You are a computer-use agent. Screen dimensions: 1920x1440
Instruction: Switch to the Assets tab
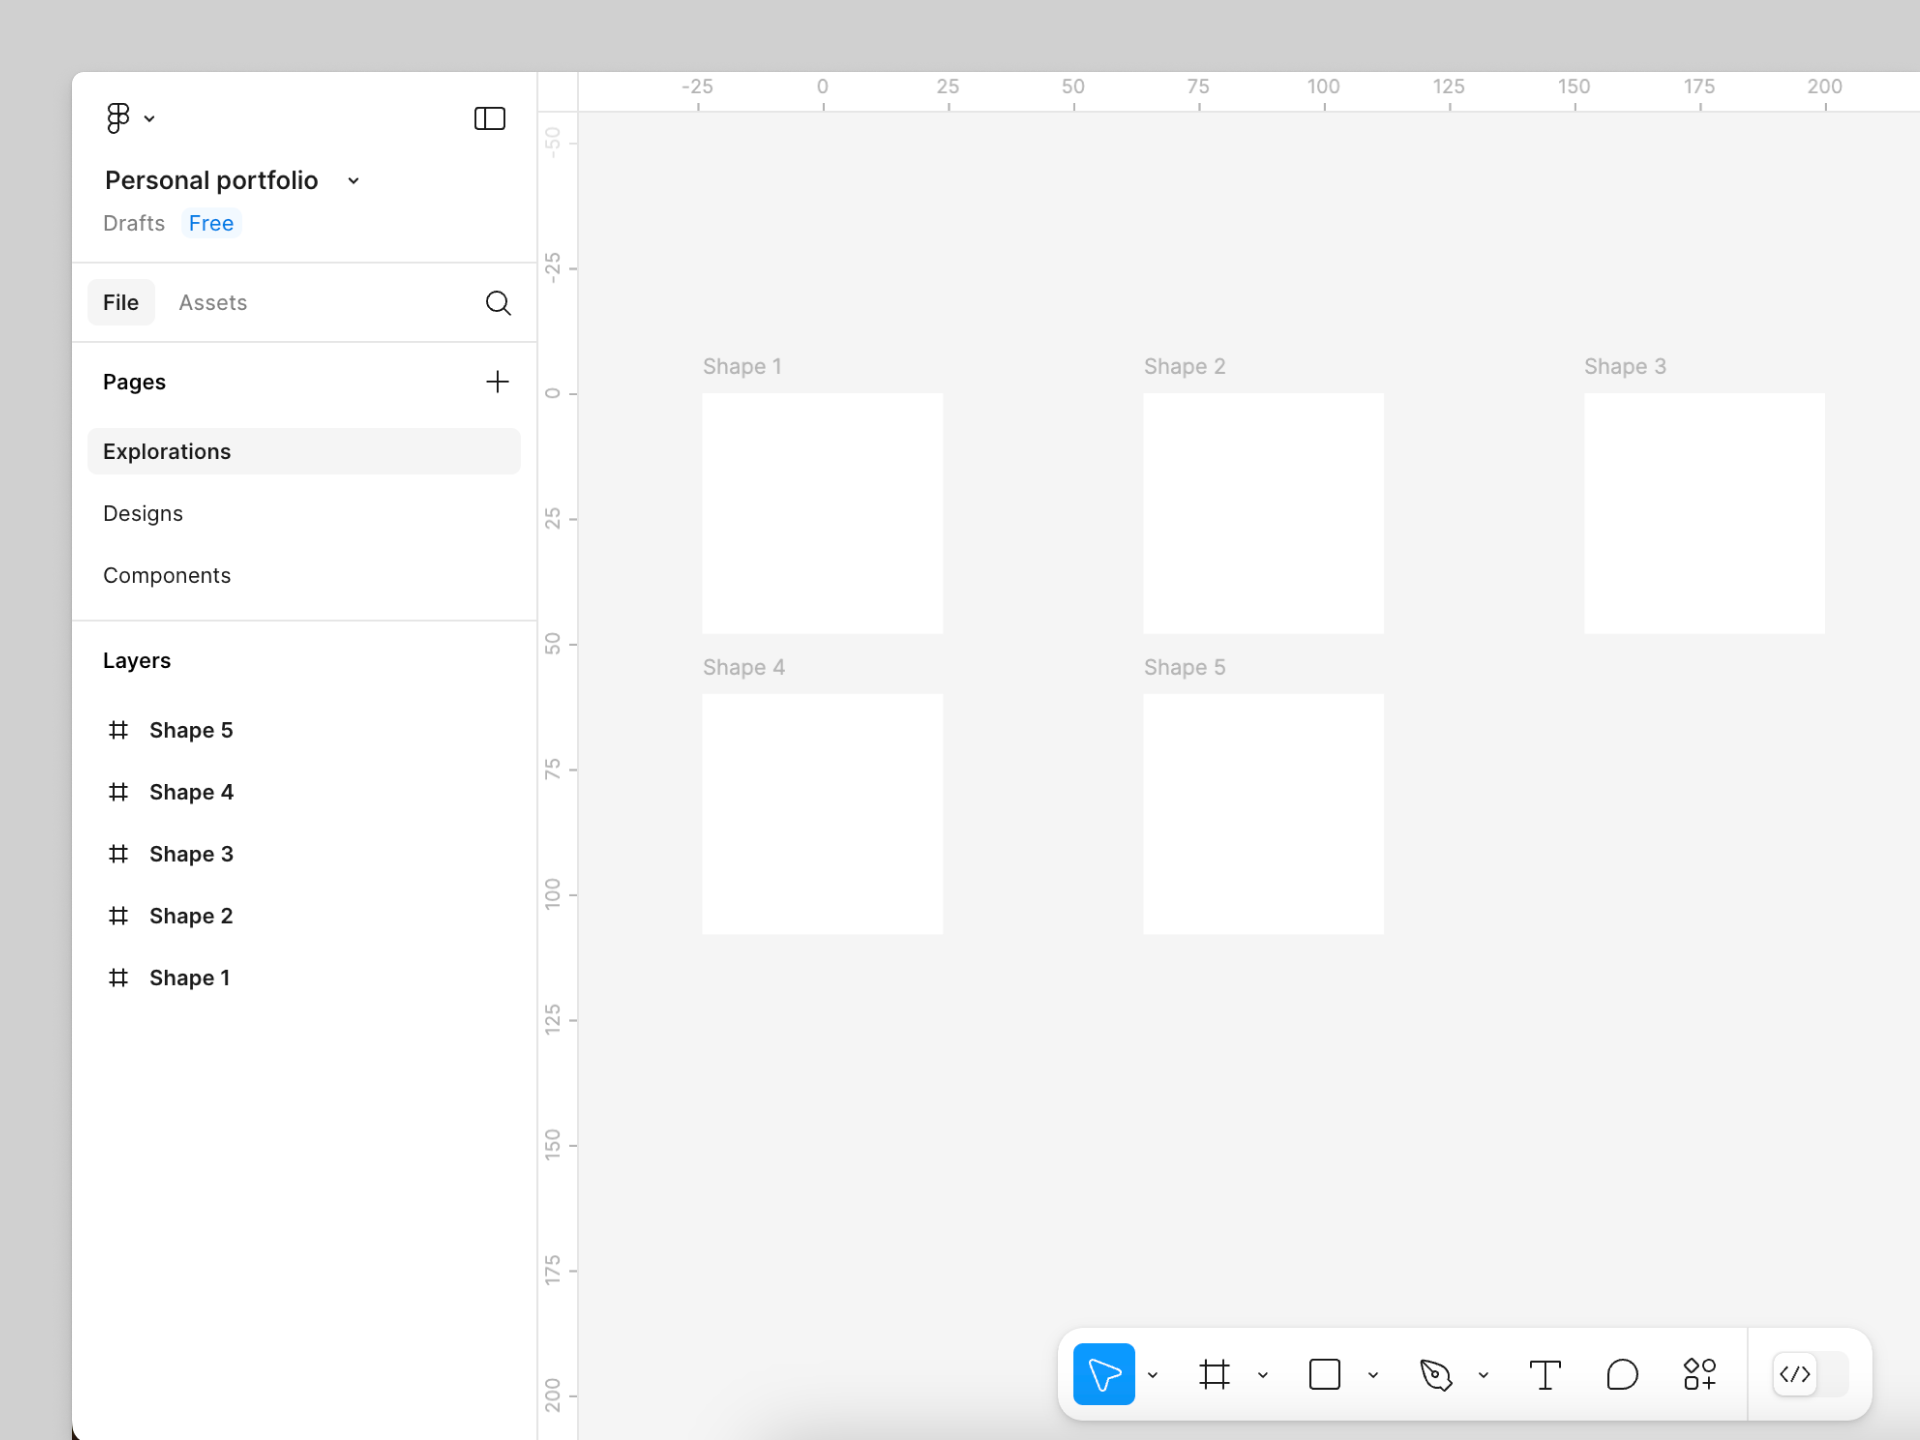212,302
